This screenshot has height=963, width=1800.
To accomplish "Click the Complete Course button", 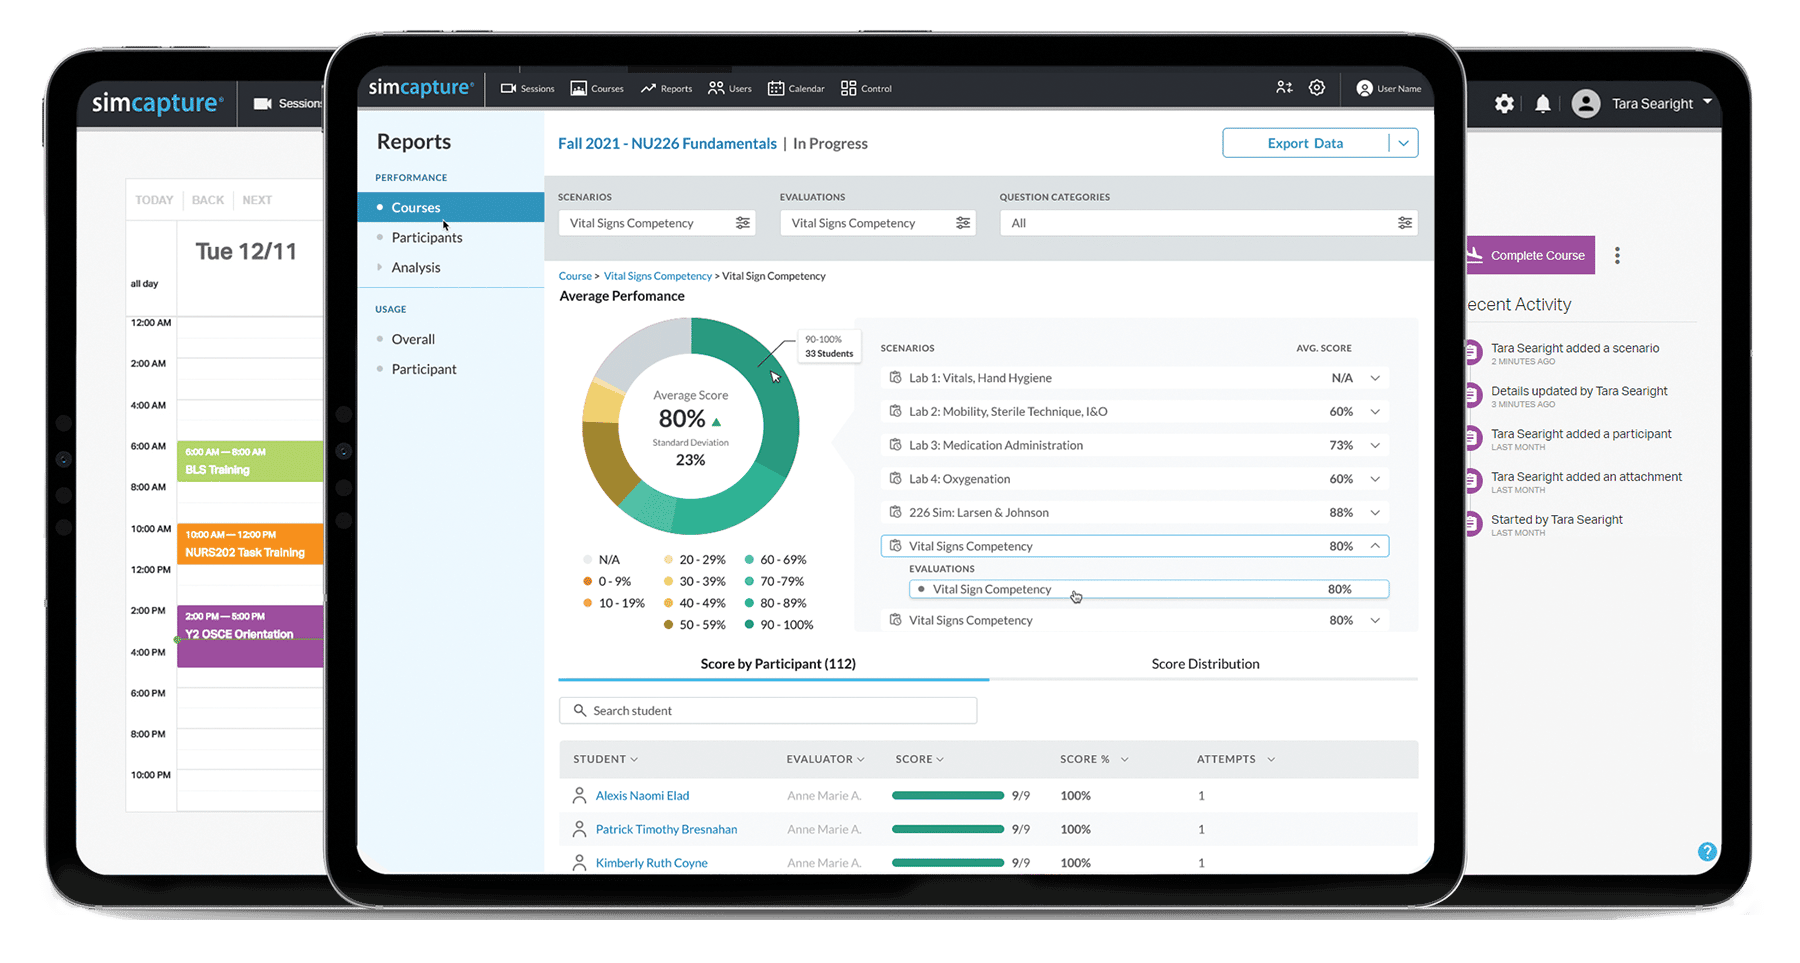I will [x=1530, y=256].
